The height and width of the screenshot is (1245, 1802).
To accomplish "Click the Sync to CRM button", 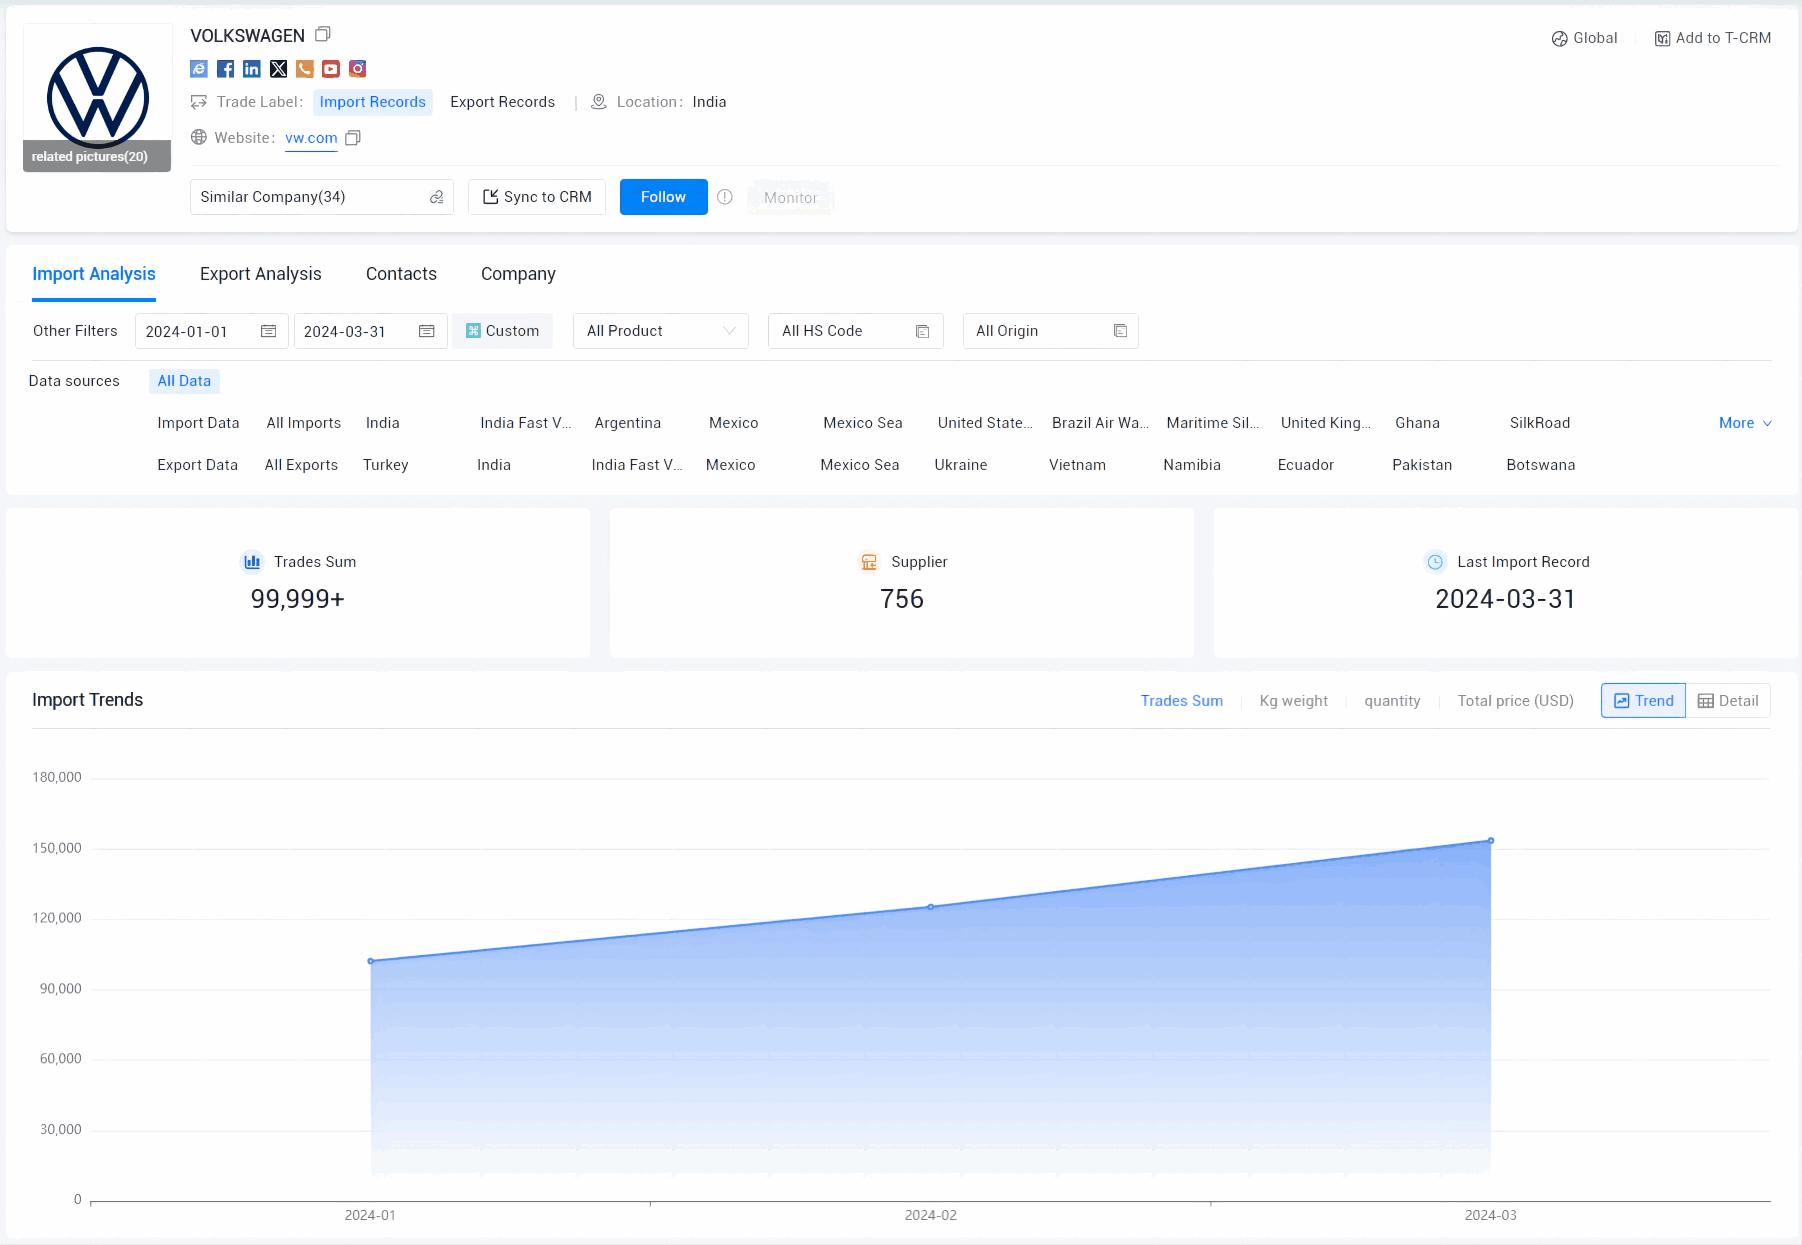I will (537, 197).
